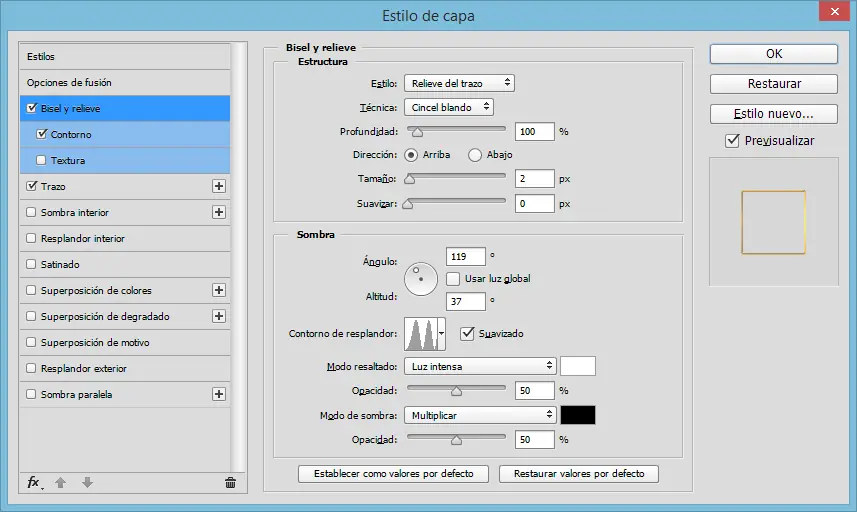This screenshot has height=512, width=857.
Task: Click the Tamaño slider handle
Action: click(409, 179)
